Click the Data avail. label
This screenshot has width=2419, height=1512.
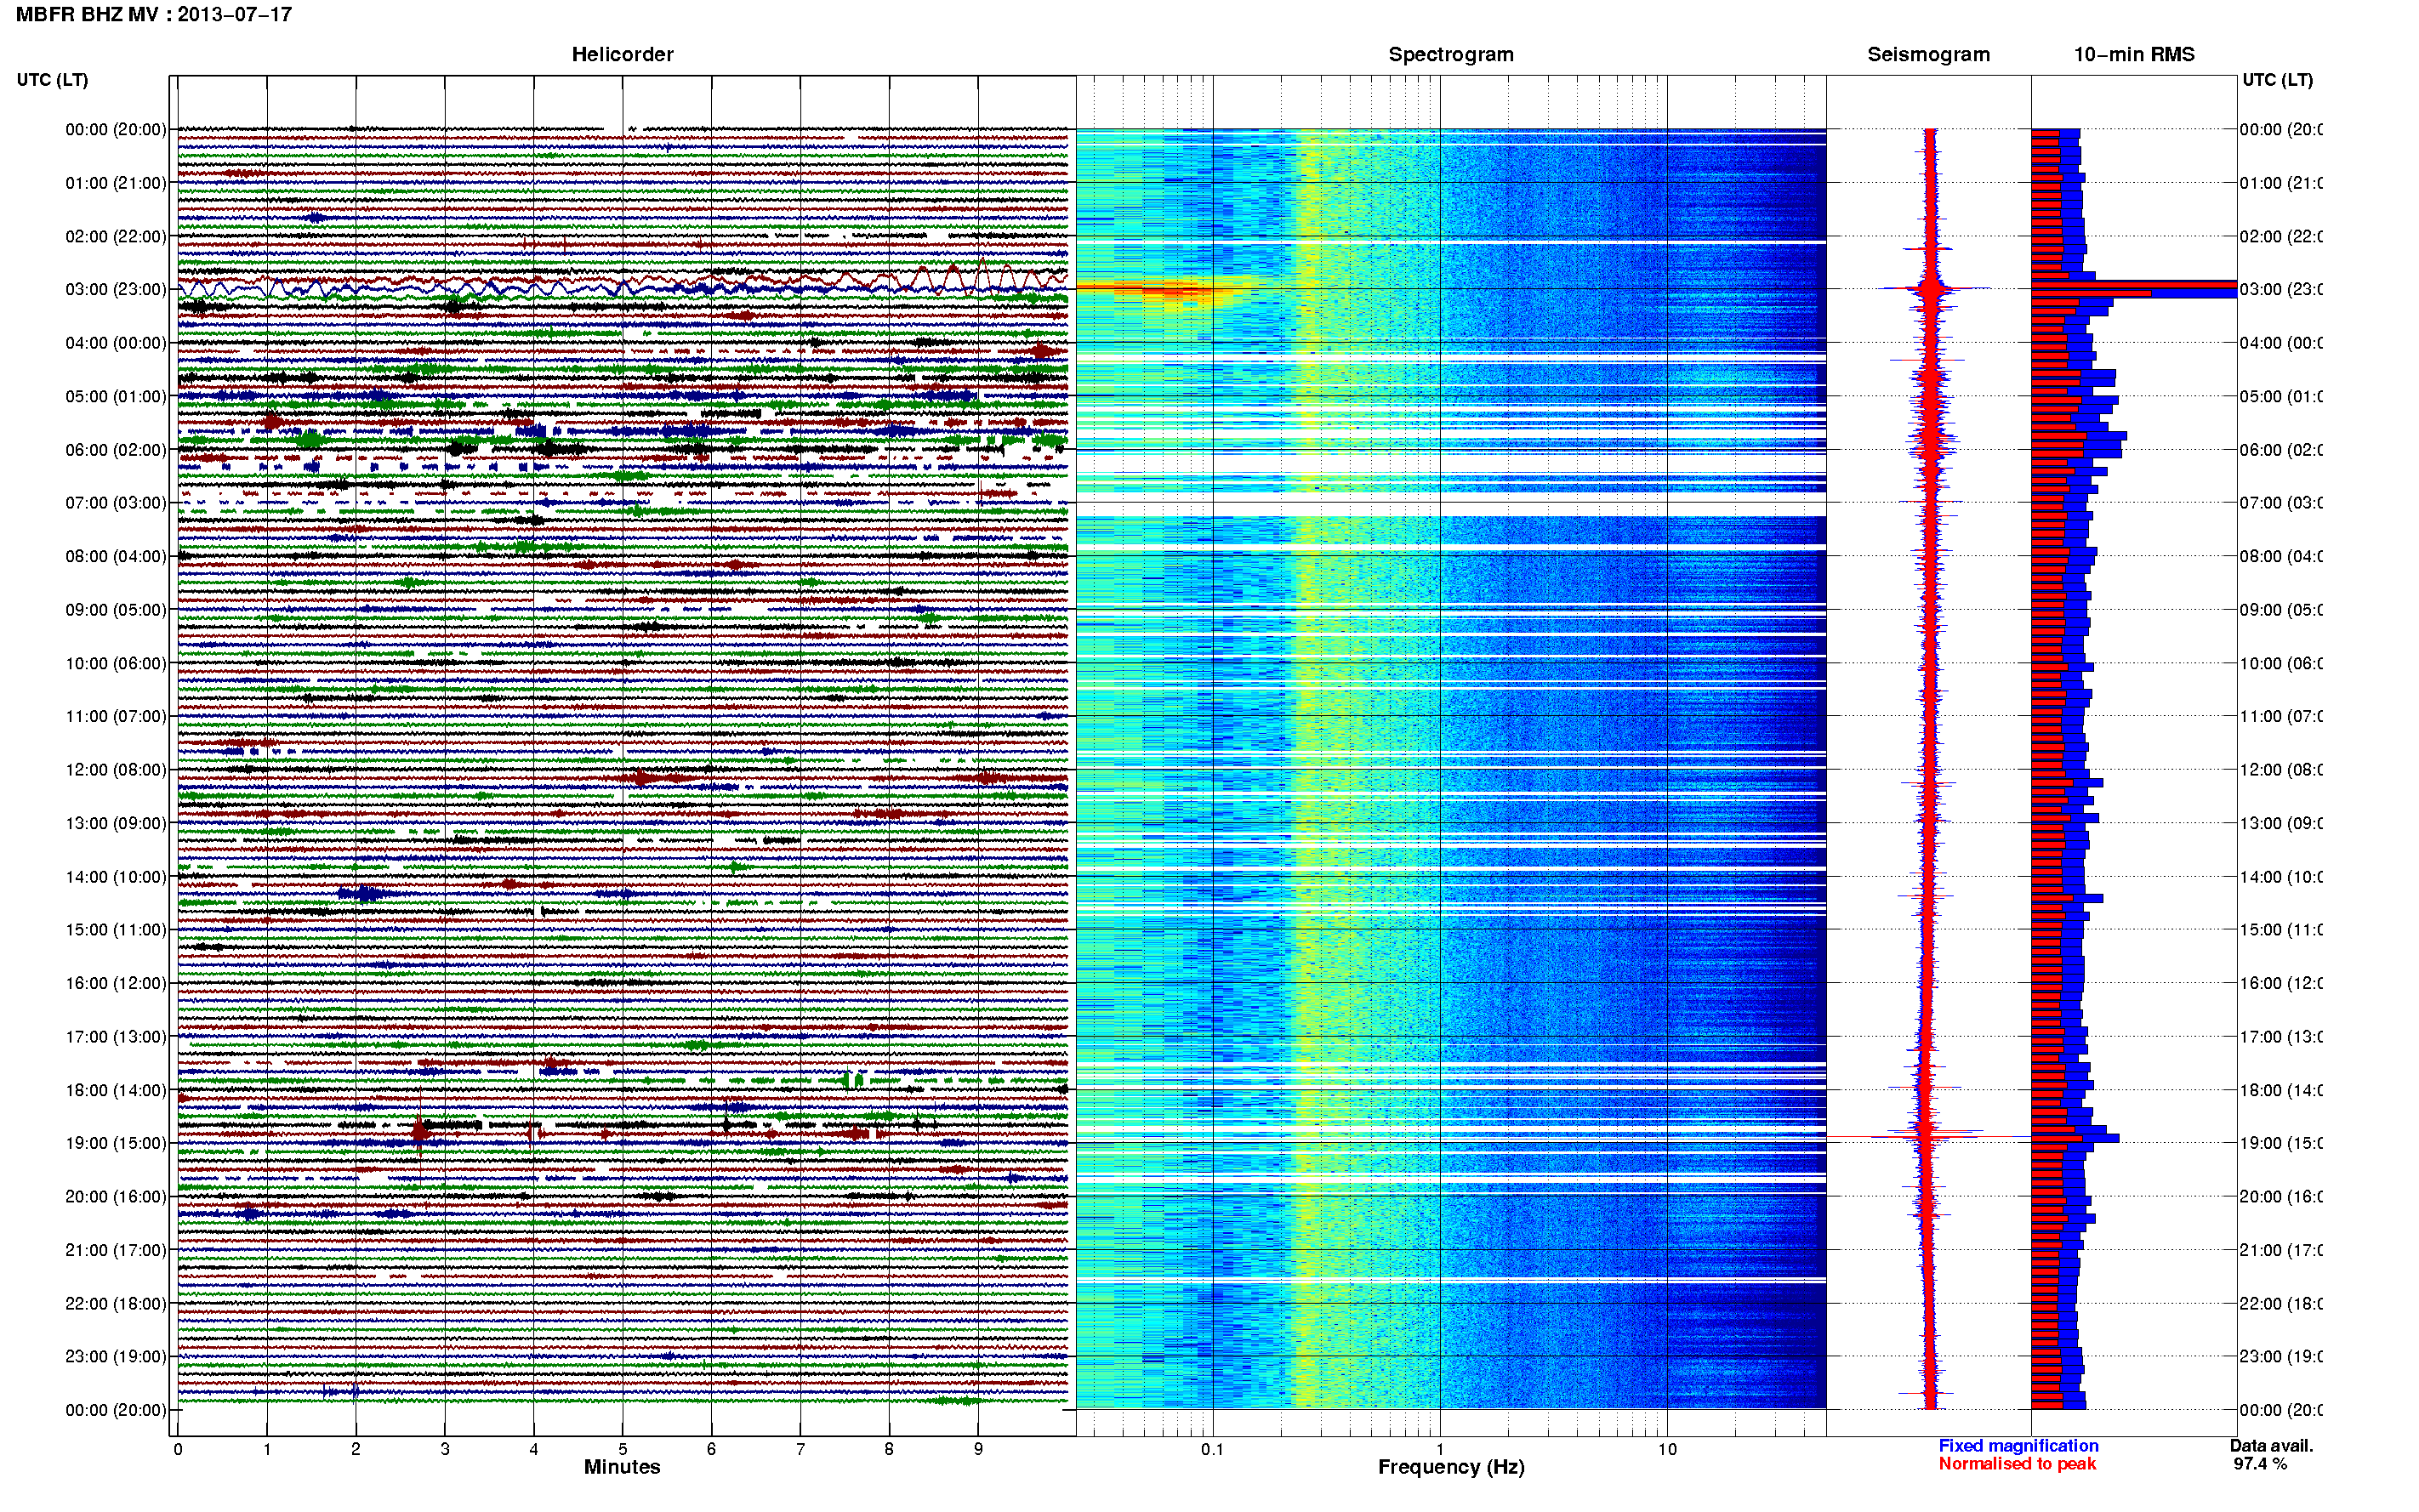point(2271,1446)
